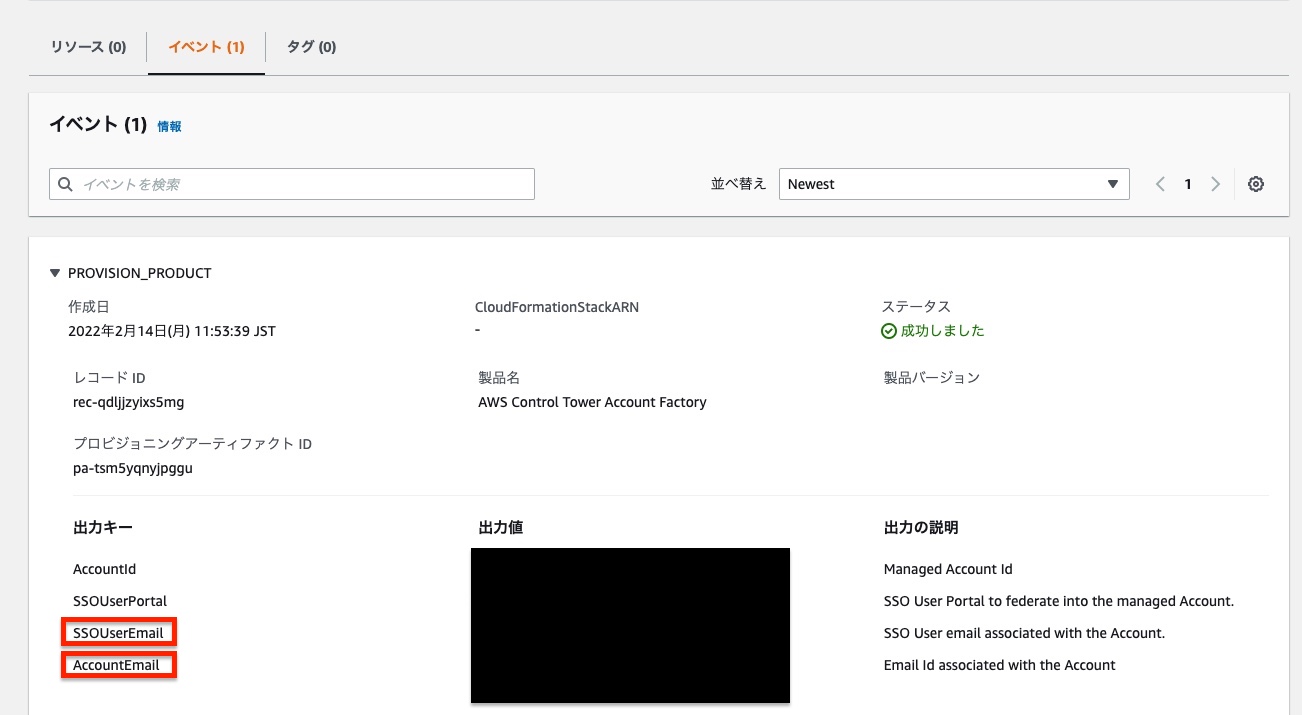Click the 情報 info link

coord(169,127)
